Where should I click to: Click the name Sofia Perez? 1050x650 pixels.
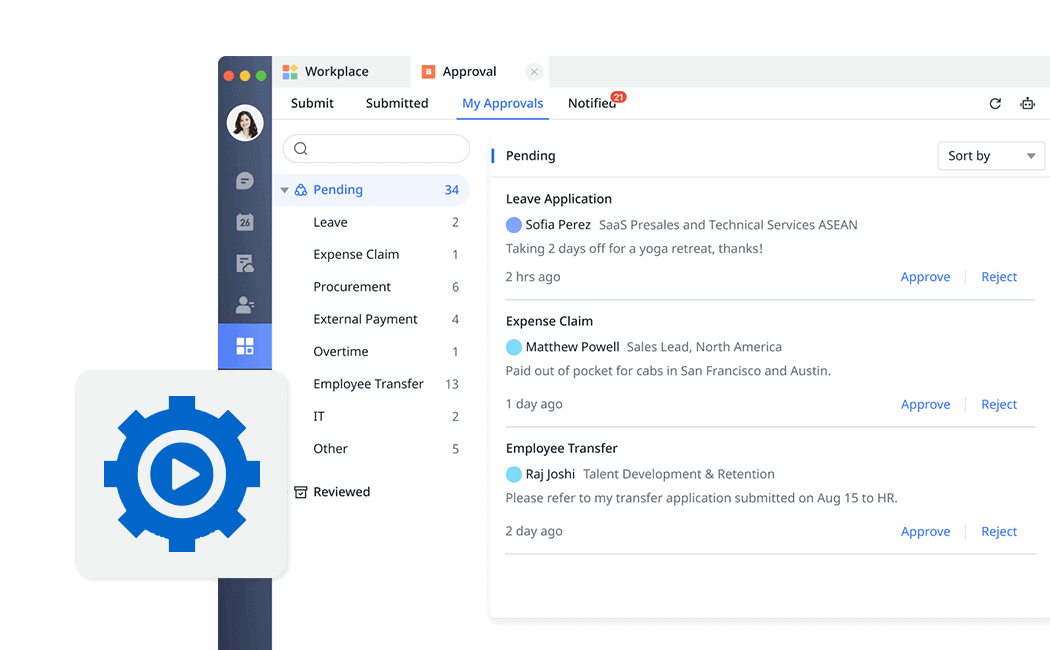(558, 225)
